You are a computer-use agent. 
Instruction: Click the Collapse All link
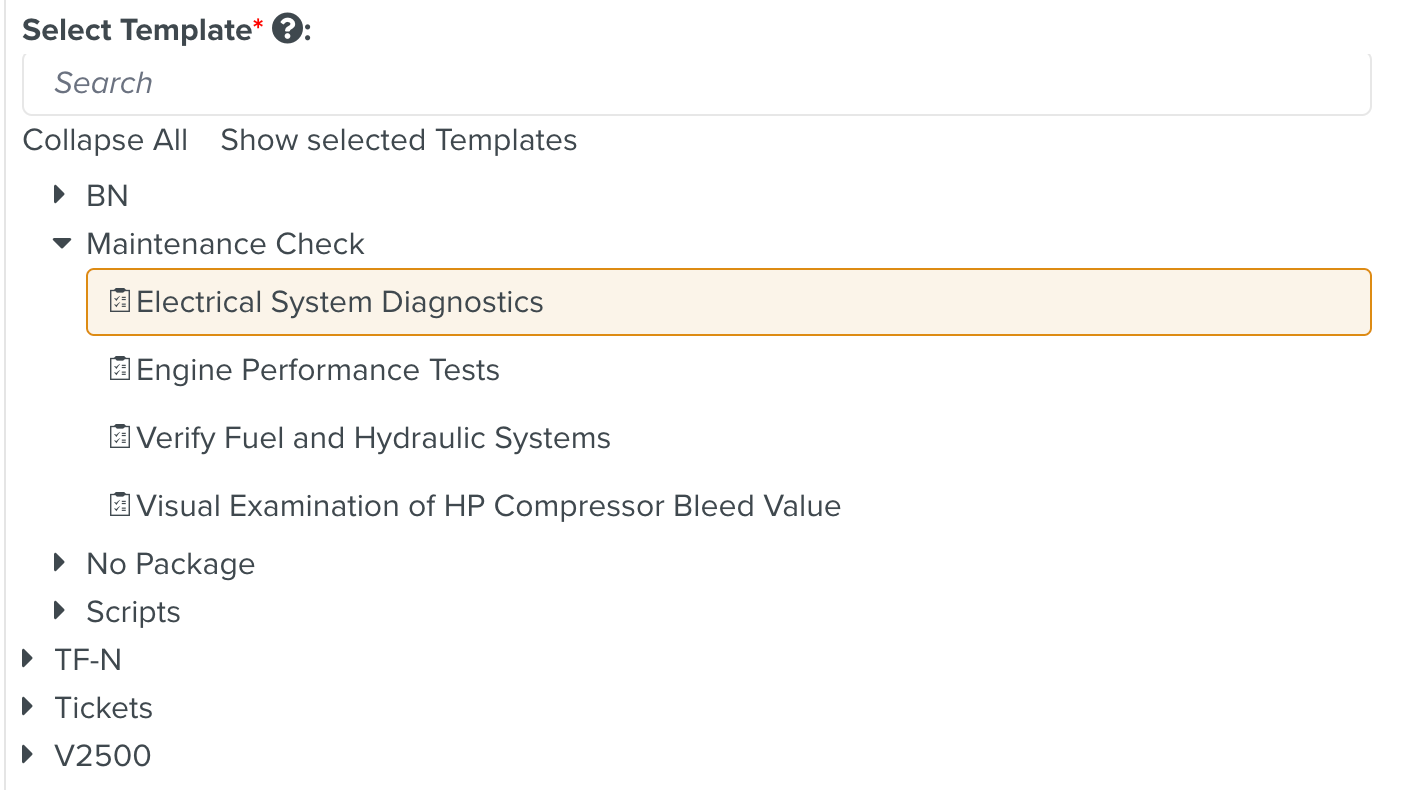coord(105,140)
